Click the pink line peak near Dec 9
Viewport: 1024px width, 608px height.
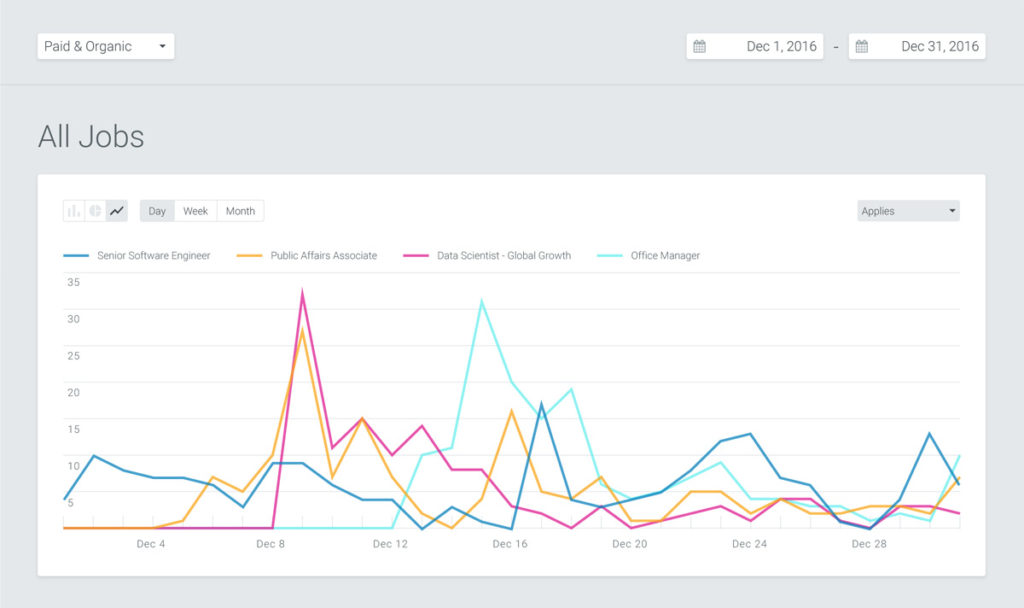[302, 292]
